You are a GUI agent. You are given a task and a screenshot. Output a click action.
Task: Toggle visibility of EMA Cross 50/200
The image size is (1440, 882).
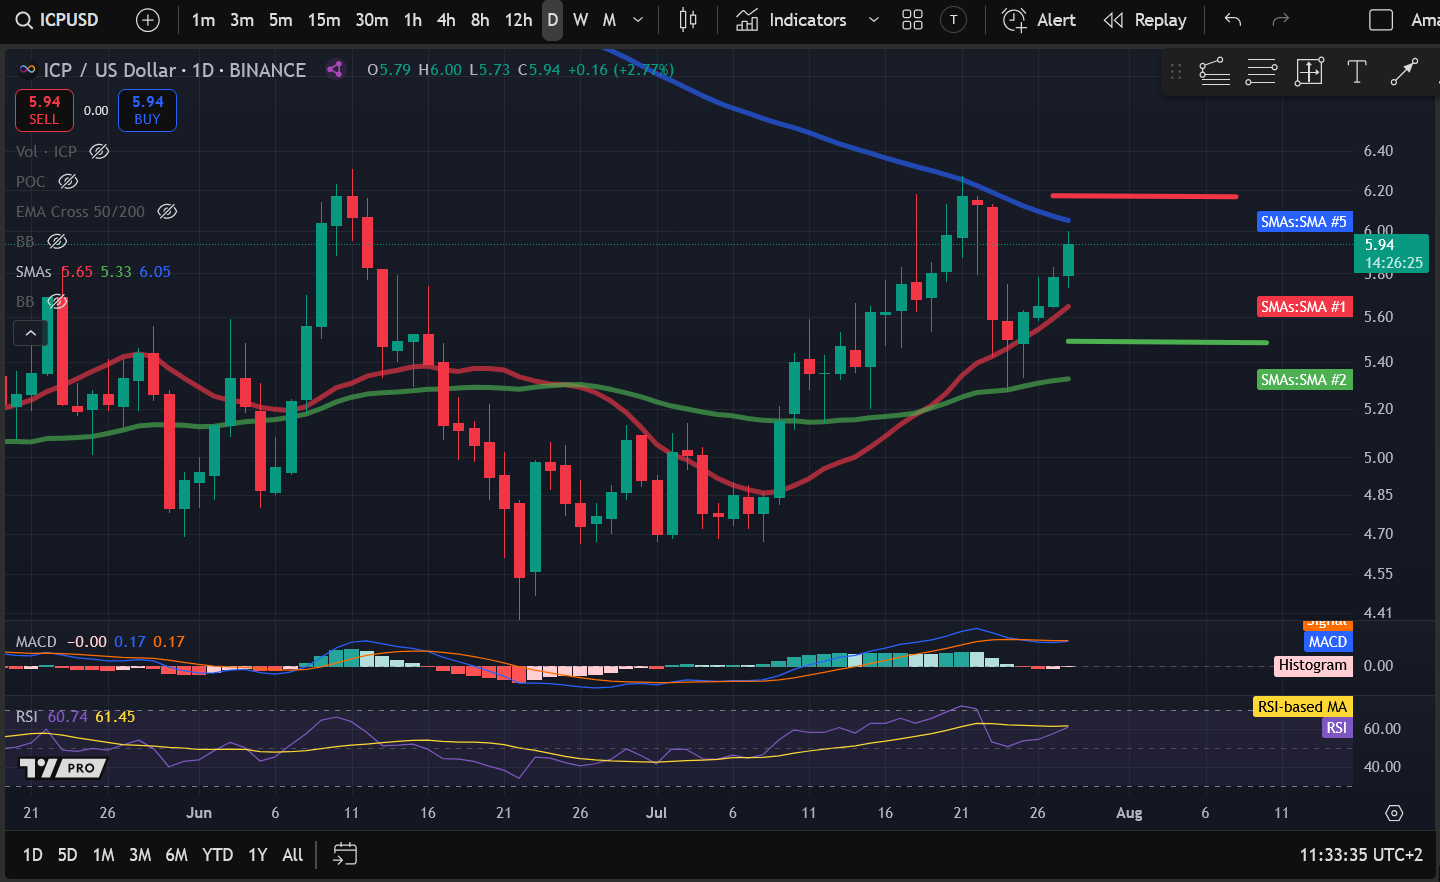pyautogui.click(x=167, y=212)
